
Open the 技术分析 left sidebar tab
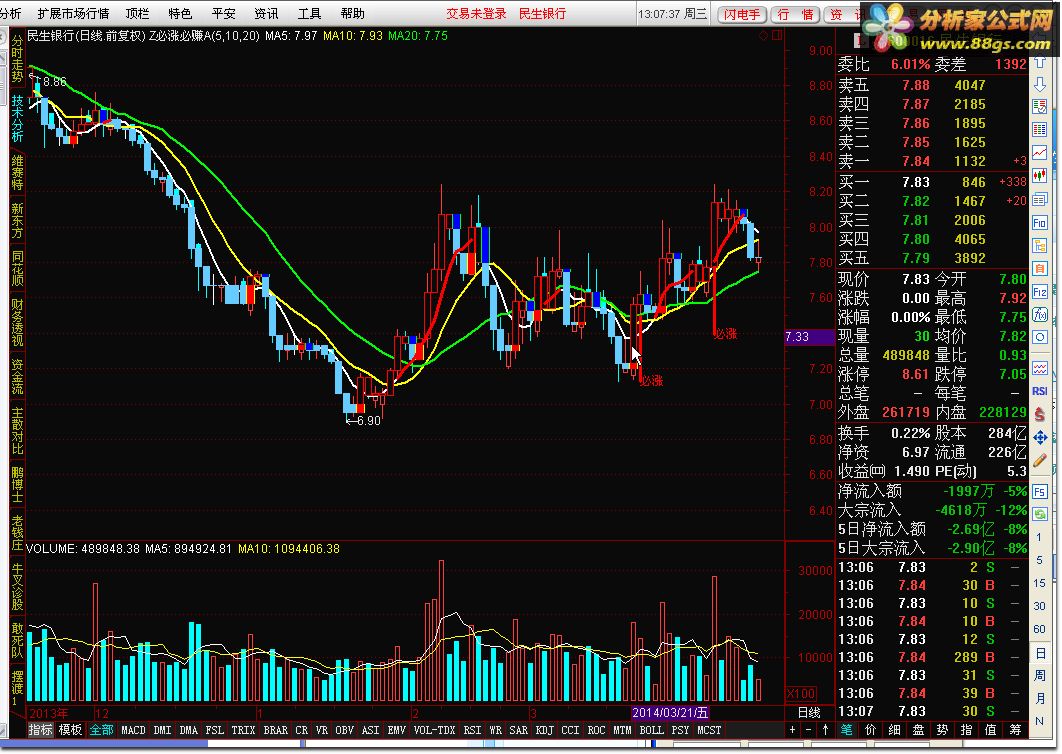click(17, 119)
